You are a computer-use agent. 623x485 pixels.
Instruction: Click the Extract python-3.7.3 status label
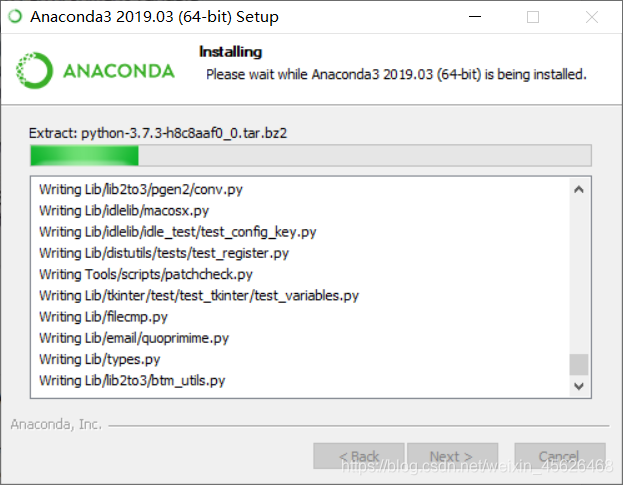(158, 133)
